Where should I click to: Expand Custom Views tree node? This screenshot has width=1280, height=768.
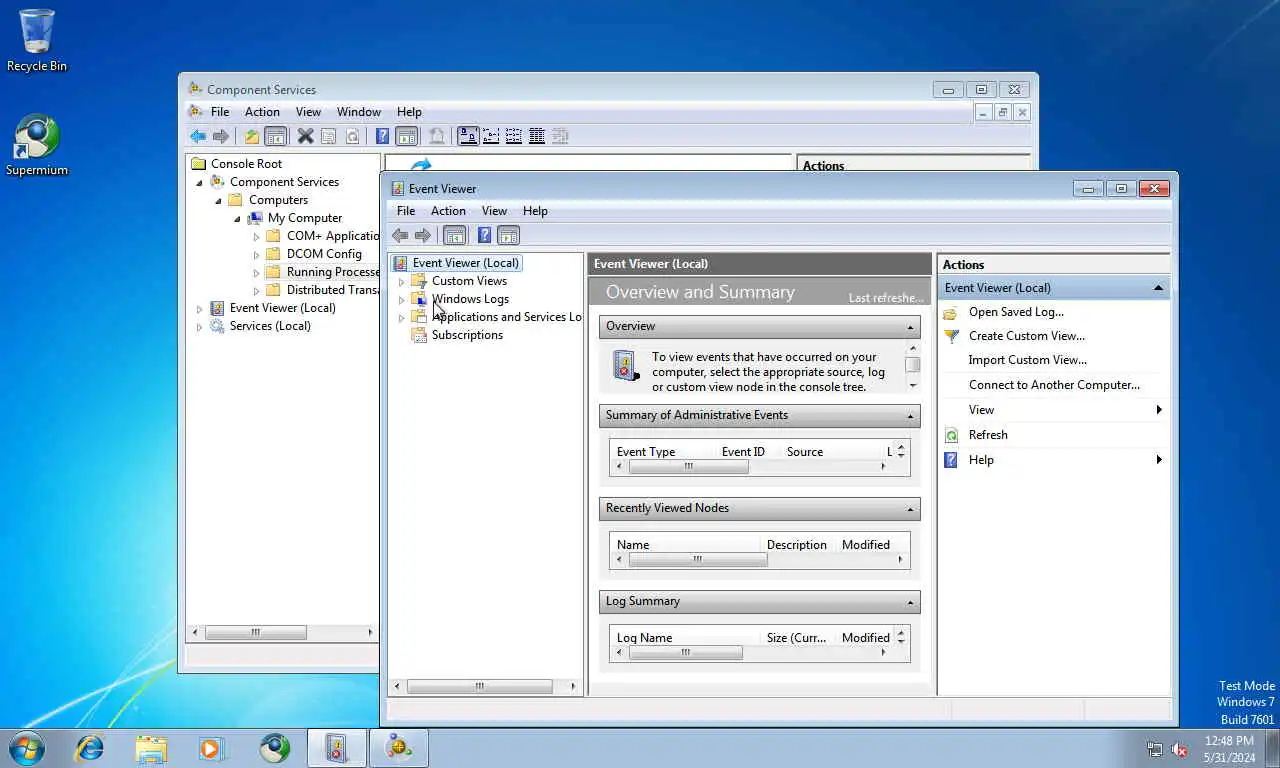coord(402,281)
